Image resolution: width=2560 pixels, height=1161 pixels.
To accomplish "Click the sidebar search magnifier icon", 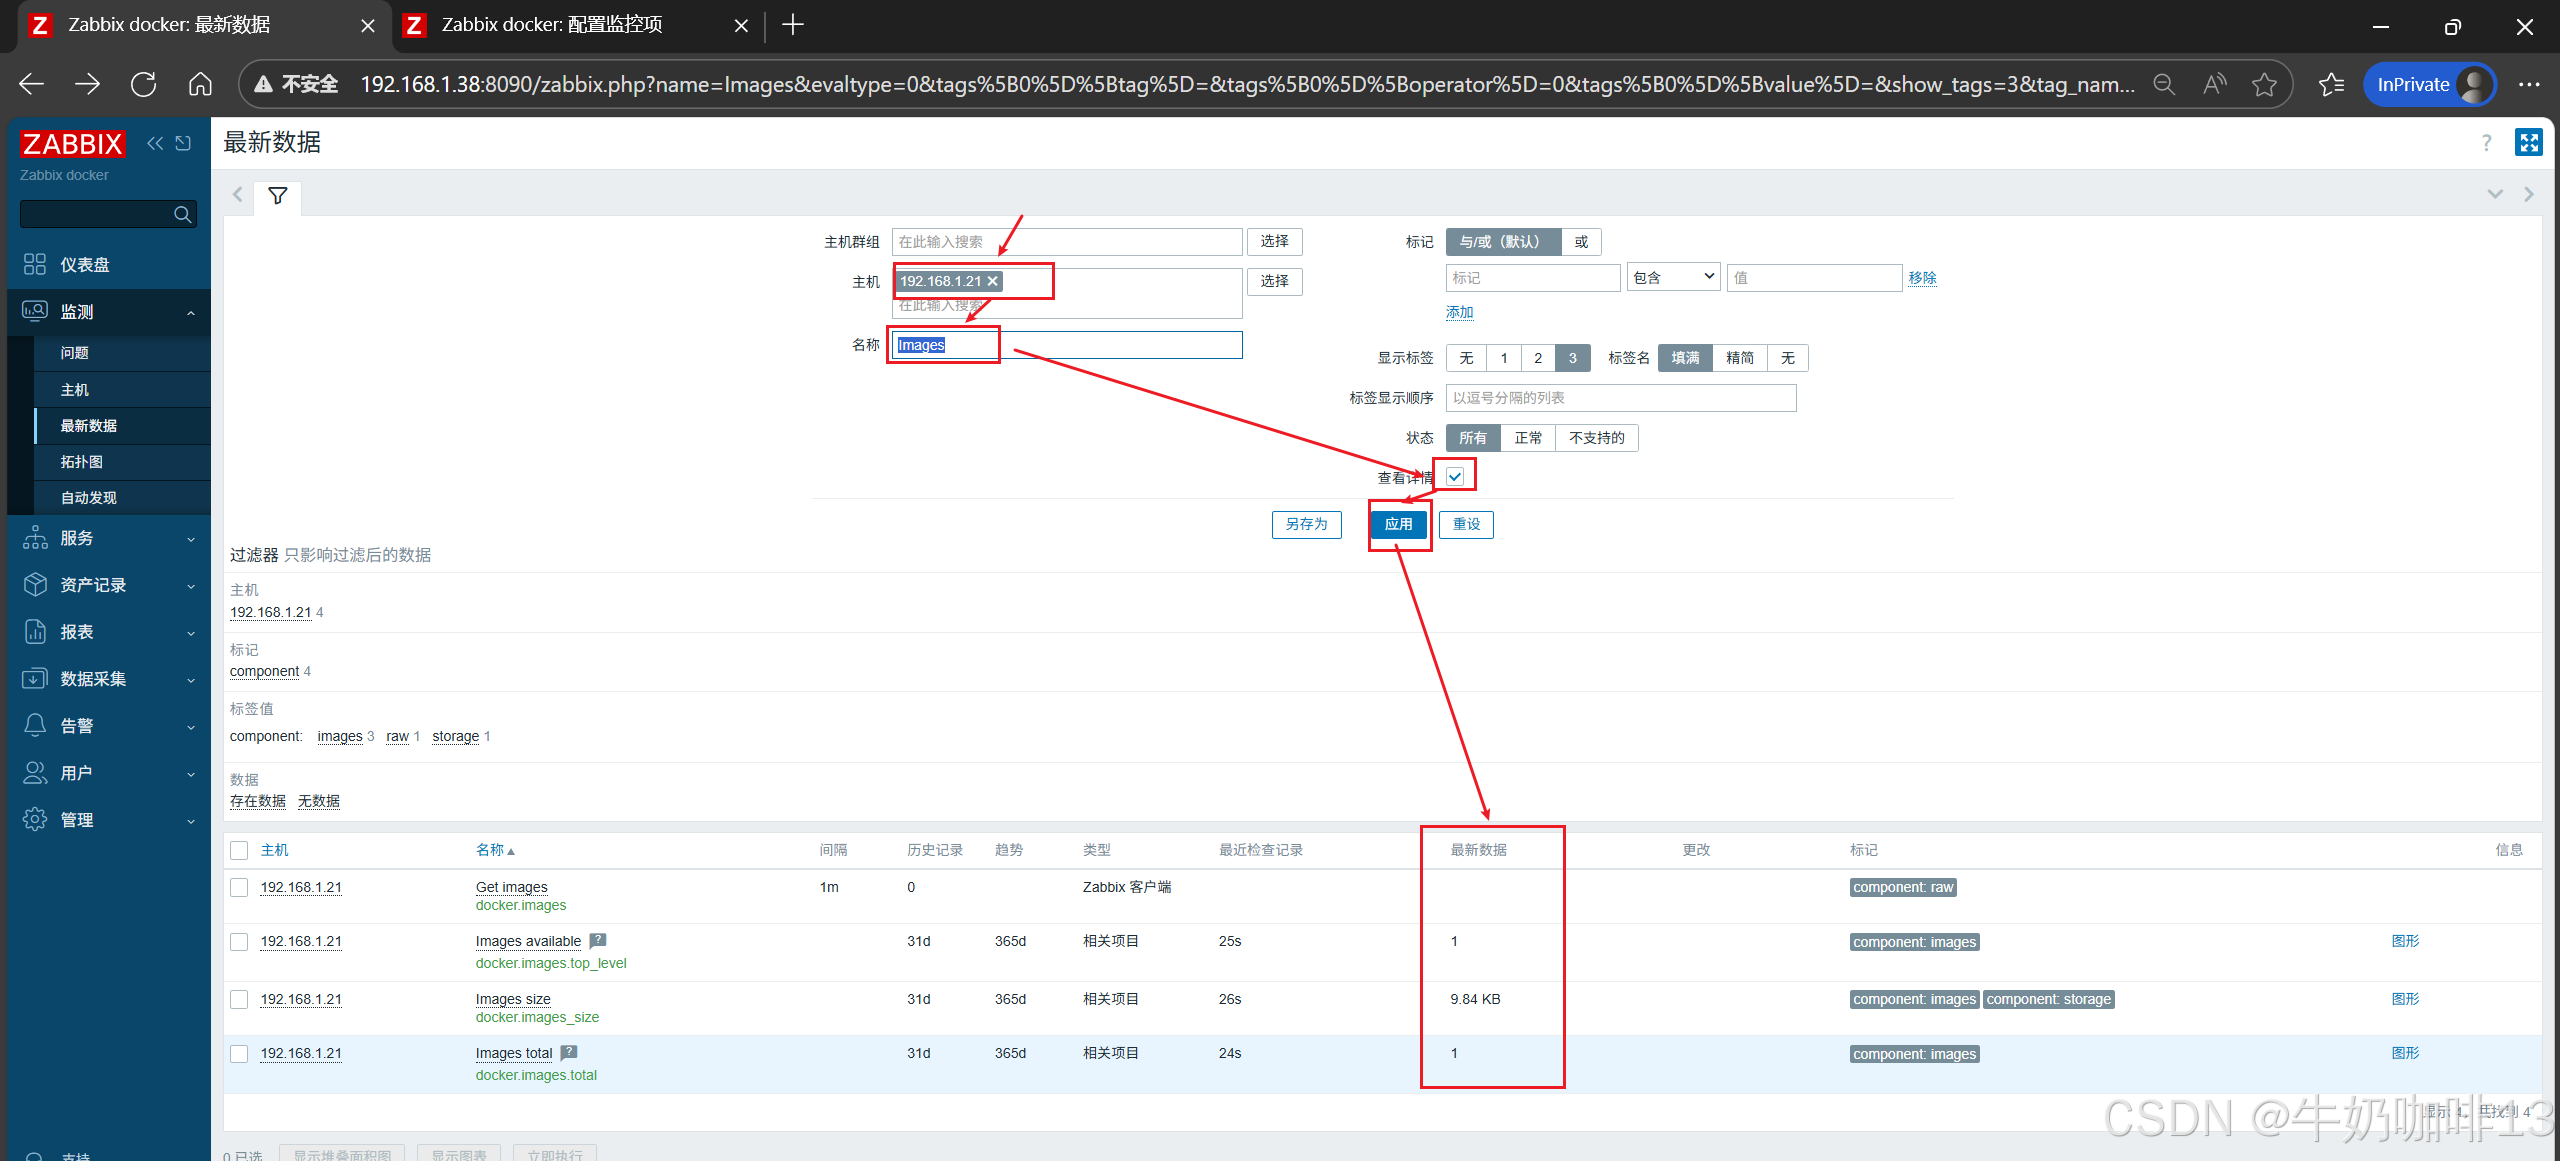I will (x=182, y=214).
